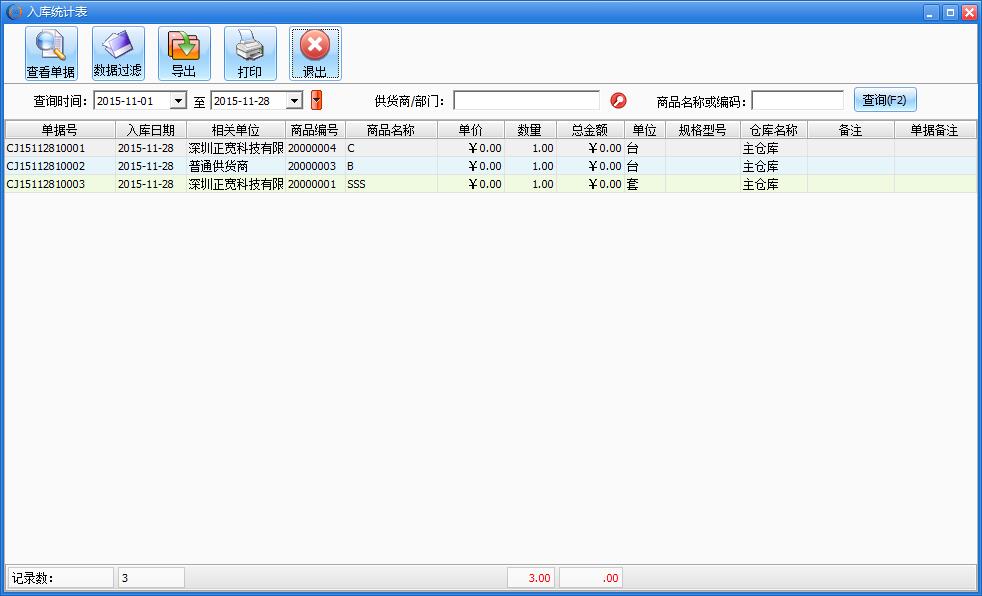Screen dimensions: 982x596
Task: Maximize the 入库统计表 window
Action: point(950,13)
